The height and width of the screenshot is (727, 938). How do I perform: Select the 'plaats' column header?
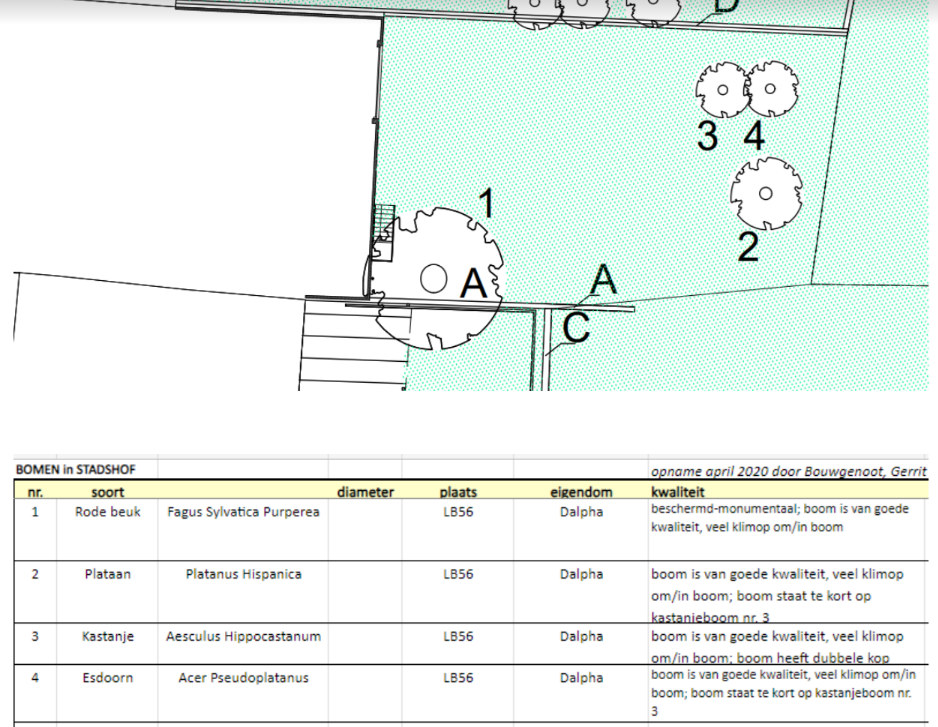[x=458, y=491]
